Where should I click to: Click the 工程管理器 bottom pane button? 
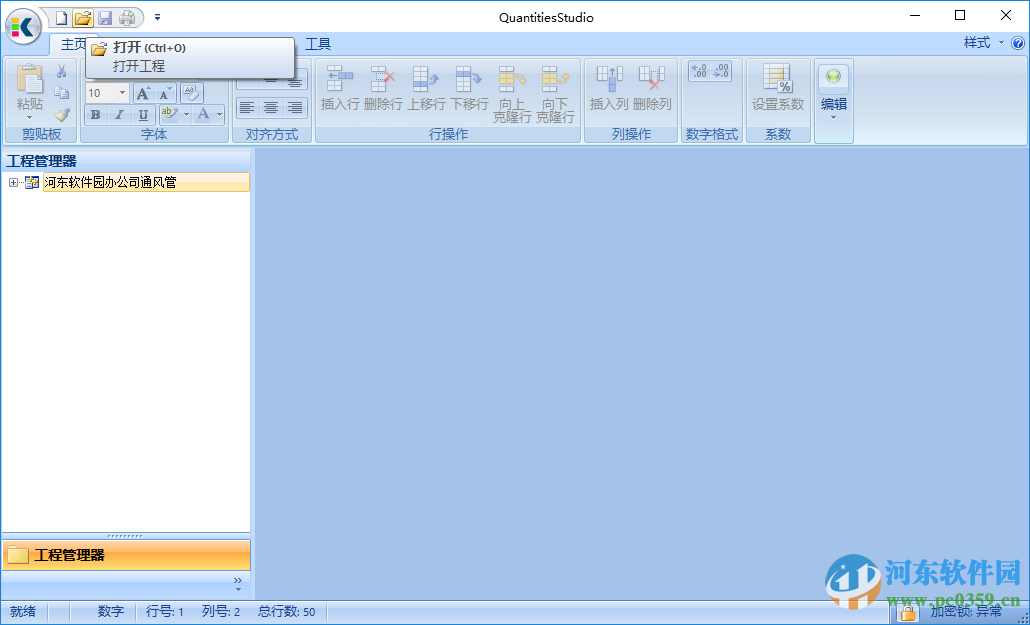tap(126, 555)
